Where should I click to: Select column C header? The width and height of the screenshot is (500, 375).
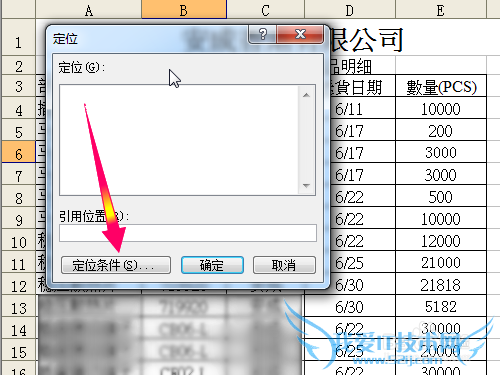pyautogui.click(x=265, y=10)
